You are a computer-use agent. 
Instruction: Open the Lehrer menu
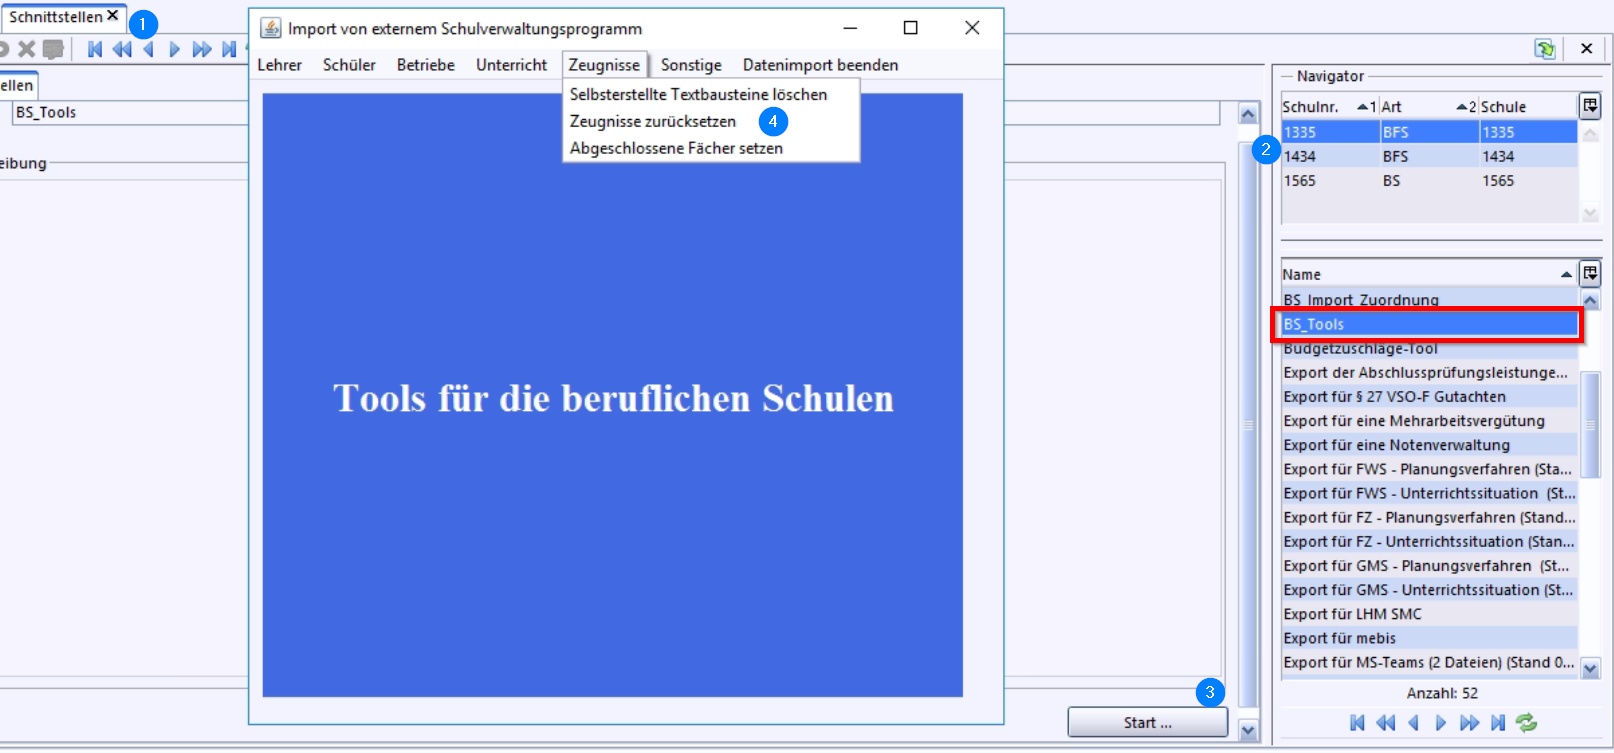[279, 65]
